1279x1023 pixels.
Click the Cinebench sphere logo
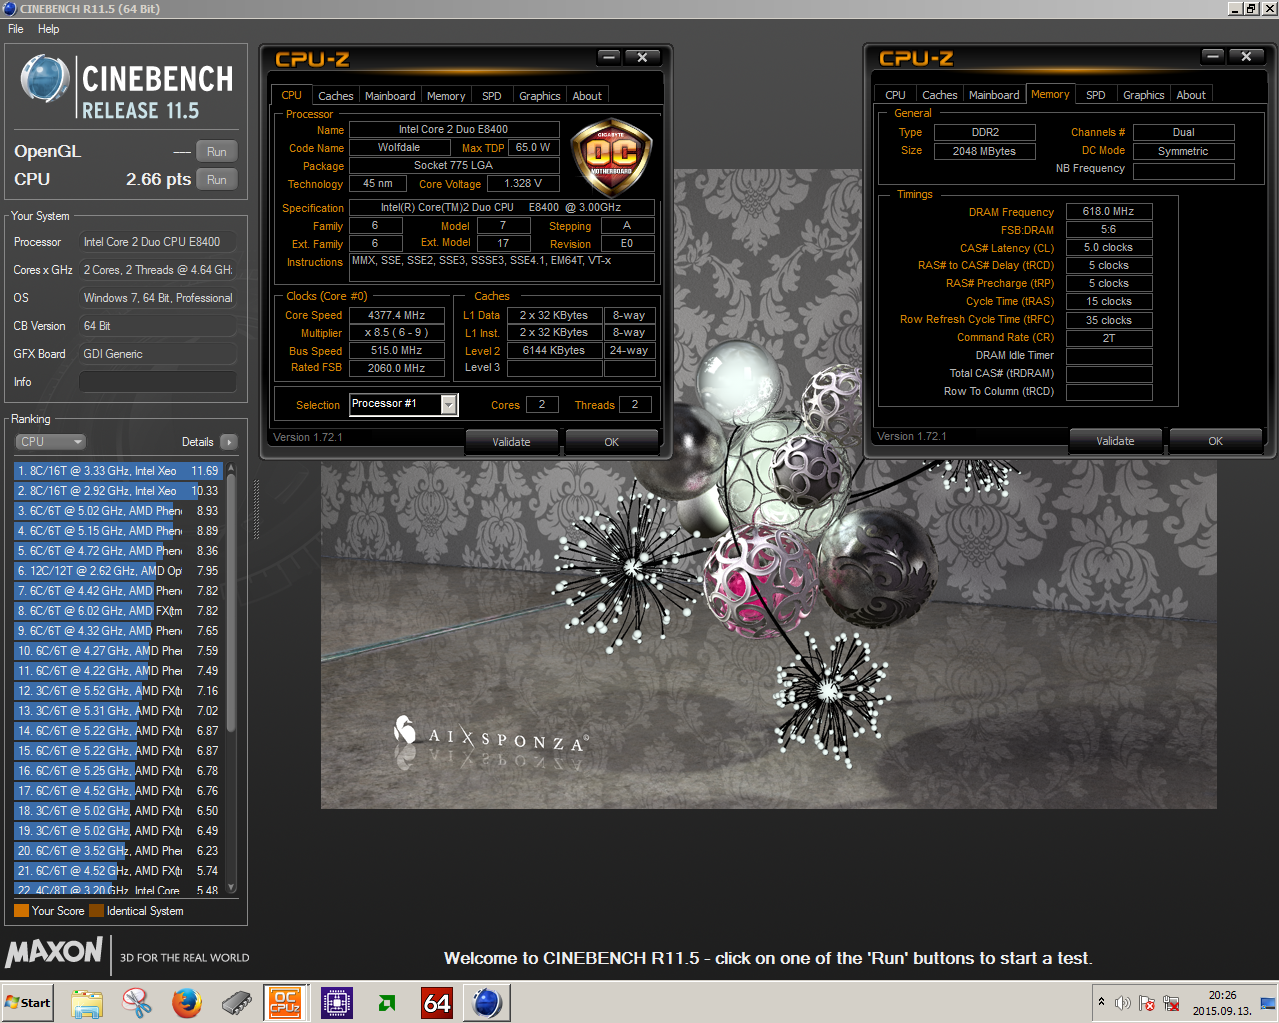[45, 79]
